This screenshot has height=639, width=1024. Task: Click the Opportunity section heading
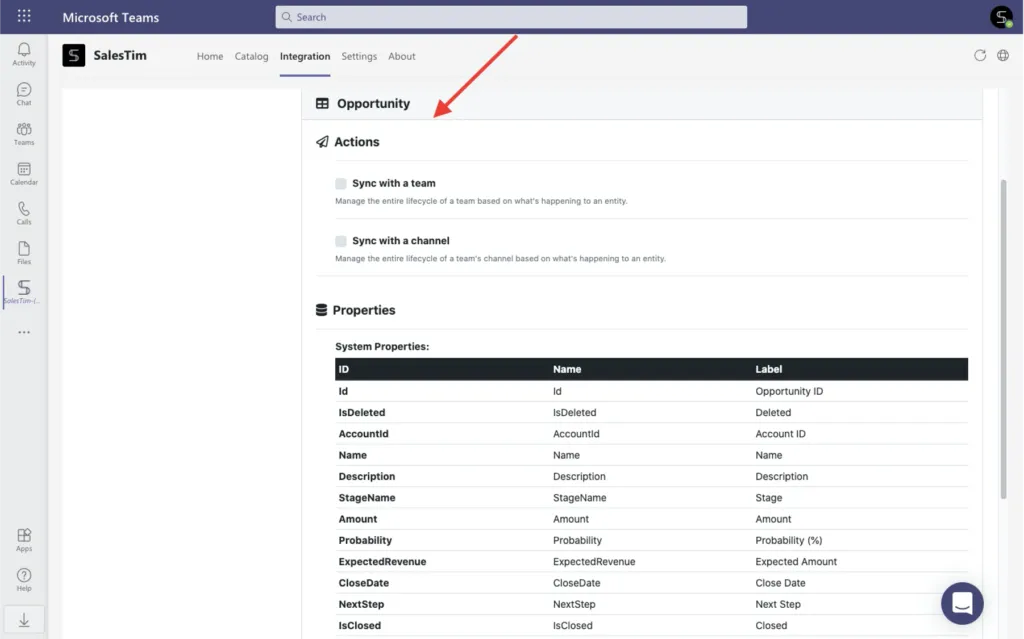[x=374, y=103]
